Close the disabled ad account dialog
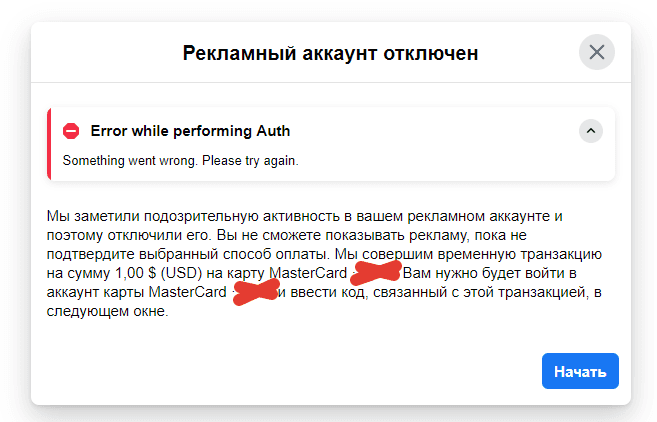 597,52
